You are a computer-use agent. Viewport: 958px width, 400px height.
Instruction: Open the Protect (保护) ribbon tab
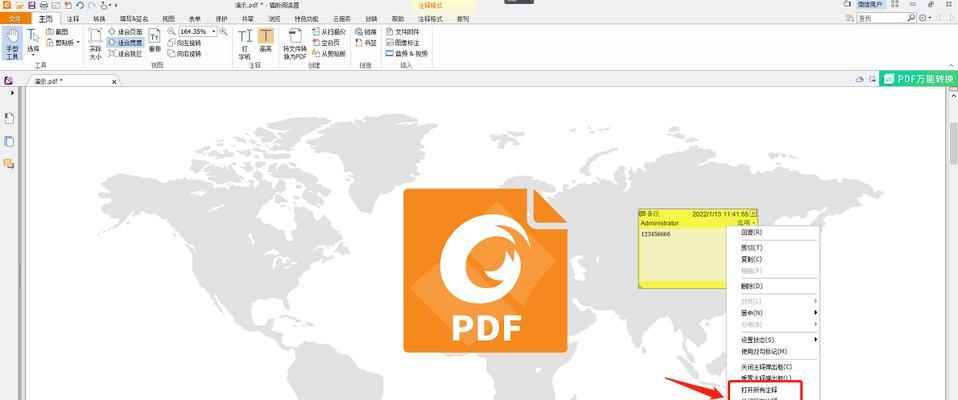[222, 19]
